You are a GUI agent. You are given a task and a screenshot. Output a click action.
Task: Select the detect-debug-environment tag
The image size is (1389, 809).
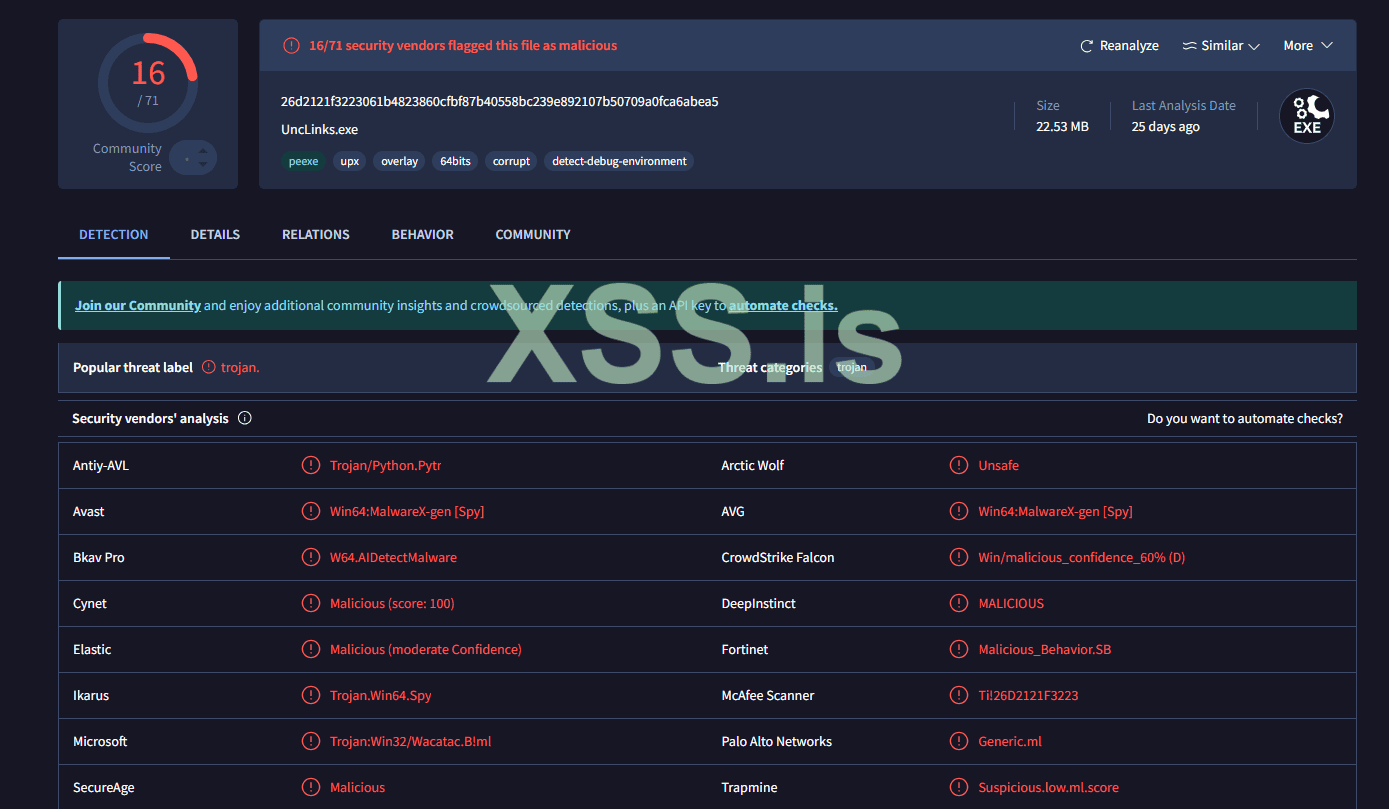(x=619, y=161)
